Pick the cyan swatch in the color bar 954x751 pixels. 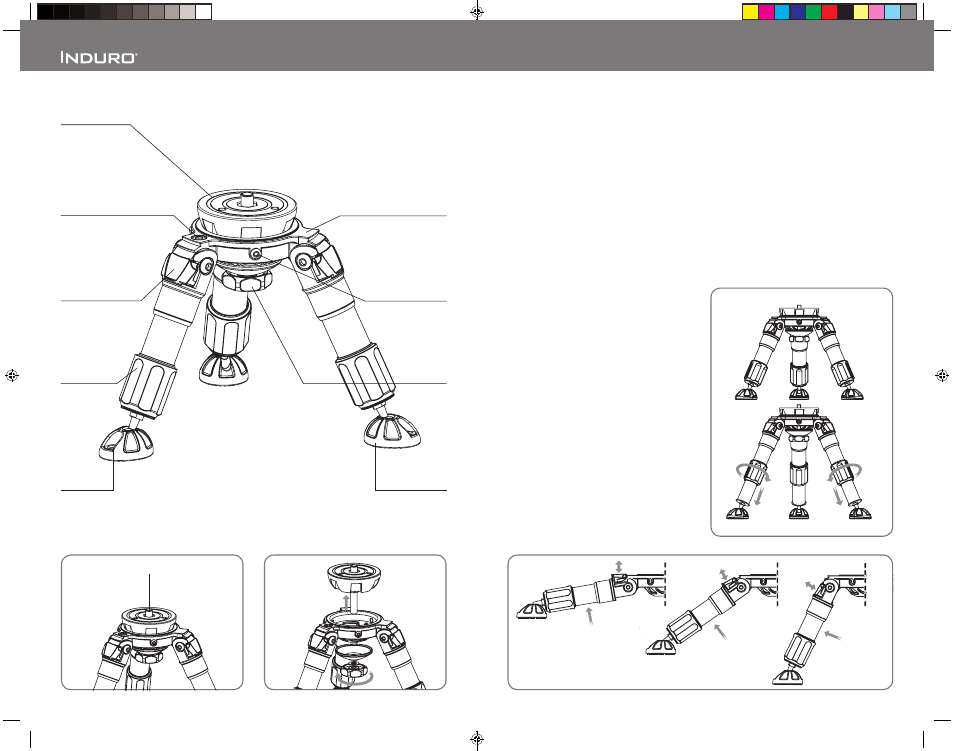[782, 12]
